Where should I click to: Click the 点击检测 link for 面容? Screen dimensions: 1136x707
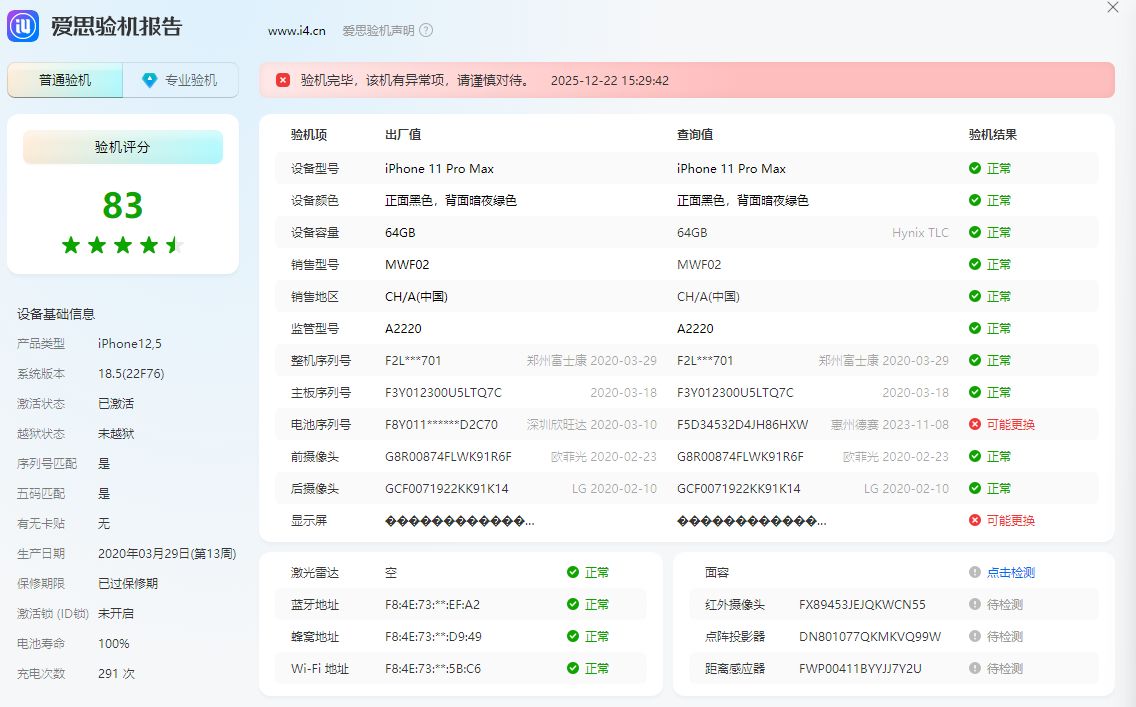click(1011, 572)
